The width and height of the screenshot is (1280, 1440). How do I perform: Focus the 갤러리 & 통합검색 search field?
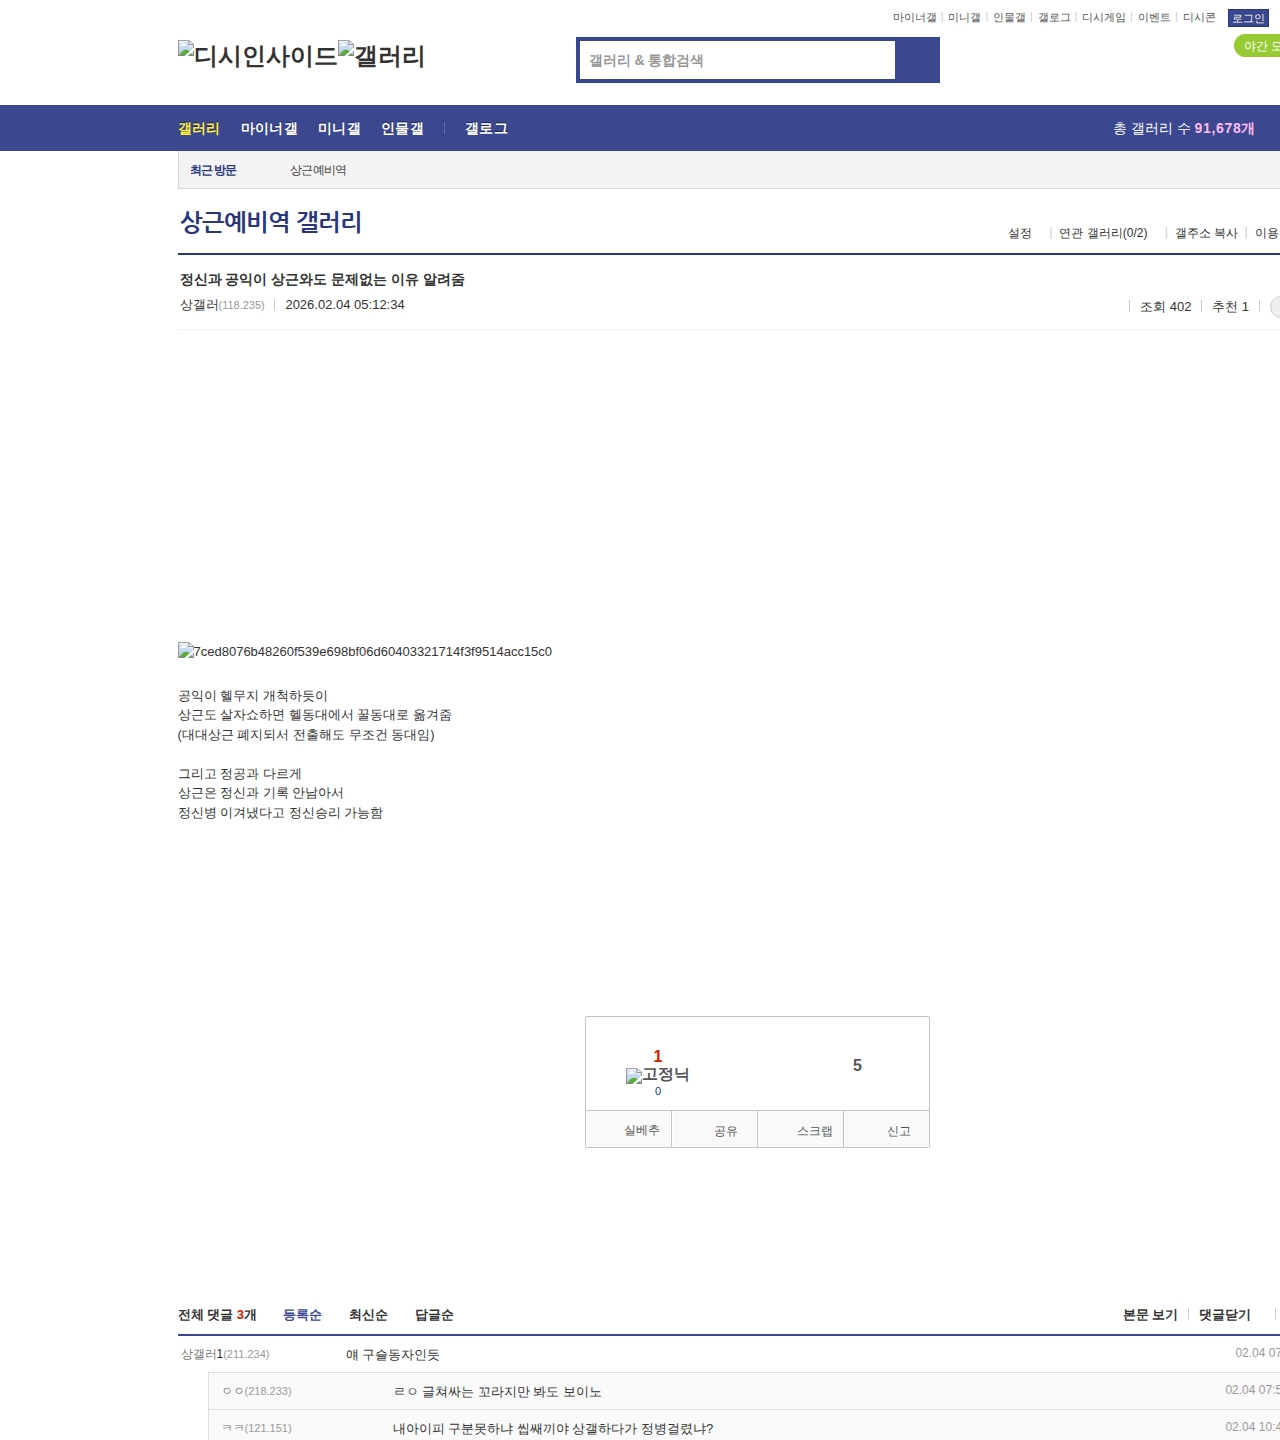coord(738,60)
